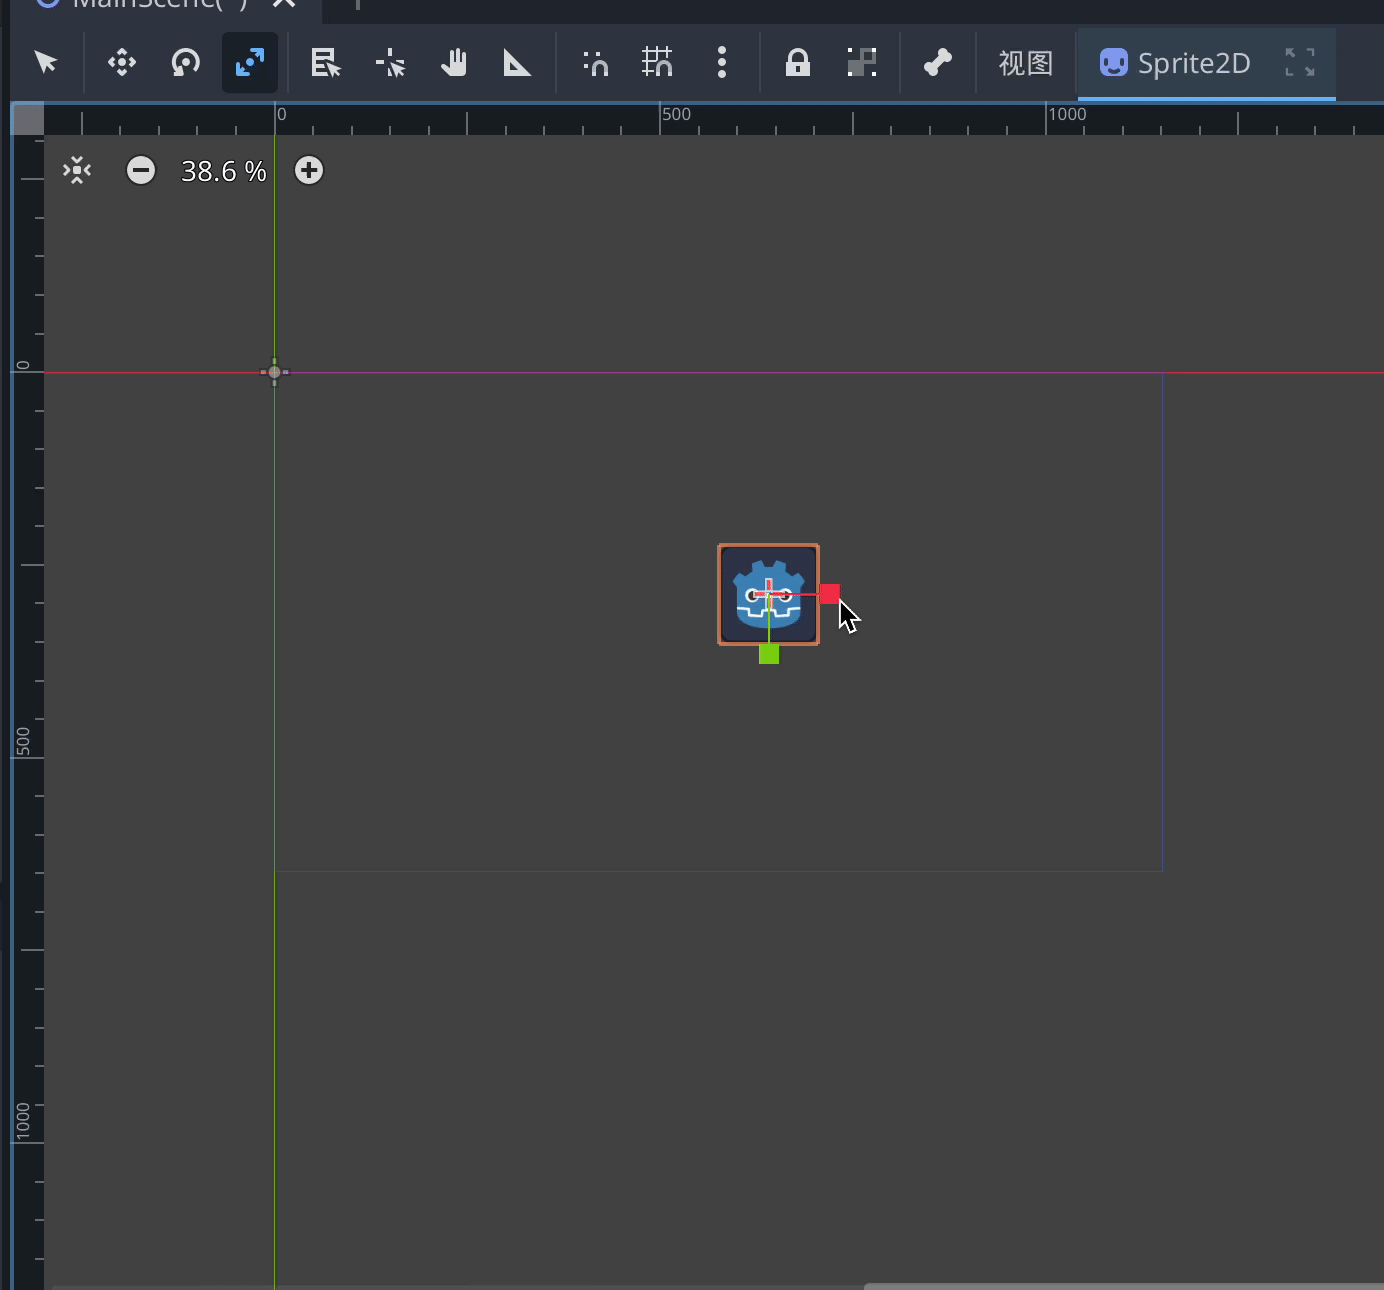Image resolution: width=1384 pixels, height=1290 pixels.
Task: Select the pivot change tool
Action: [x=390, y=63]
